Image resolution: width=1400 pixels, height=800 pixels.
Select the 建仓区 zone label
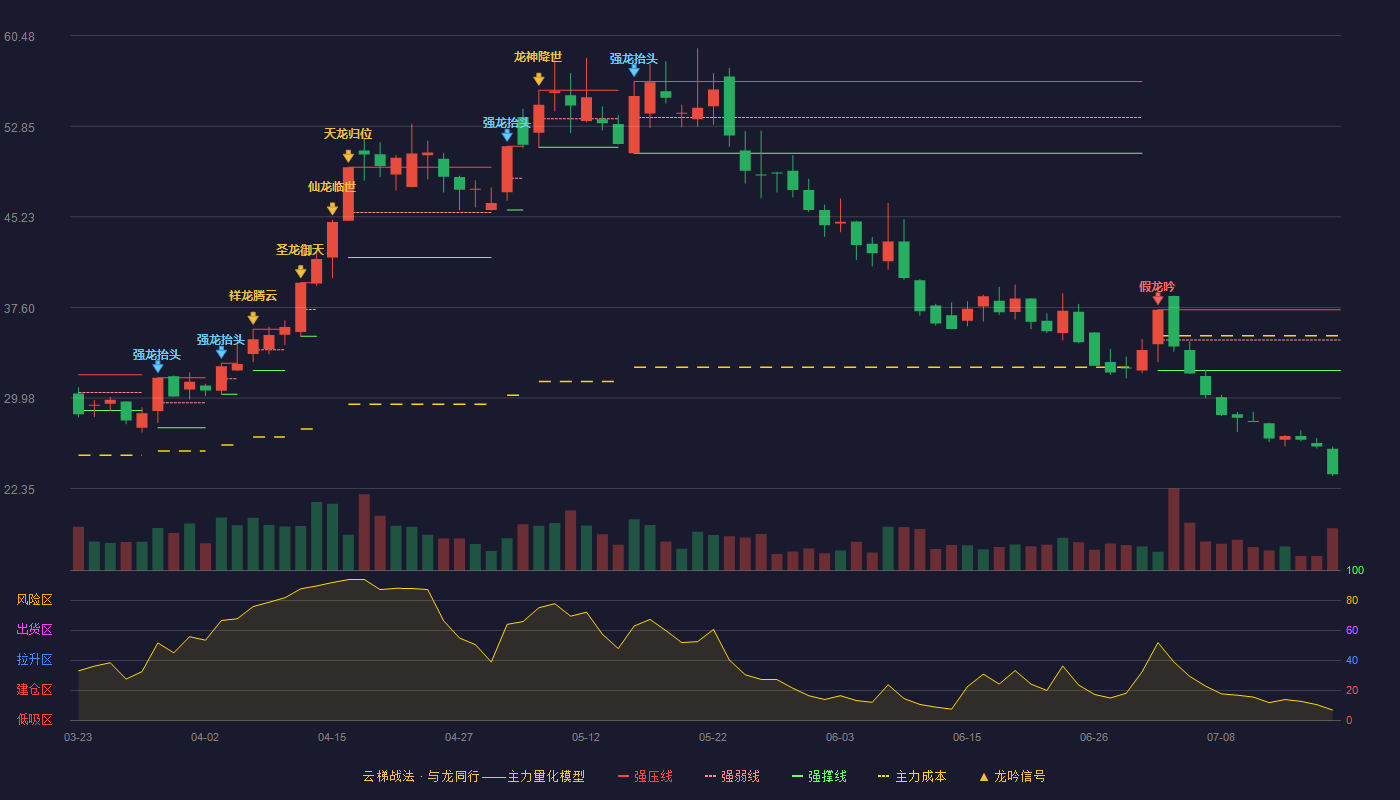[34, 690]
